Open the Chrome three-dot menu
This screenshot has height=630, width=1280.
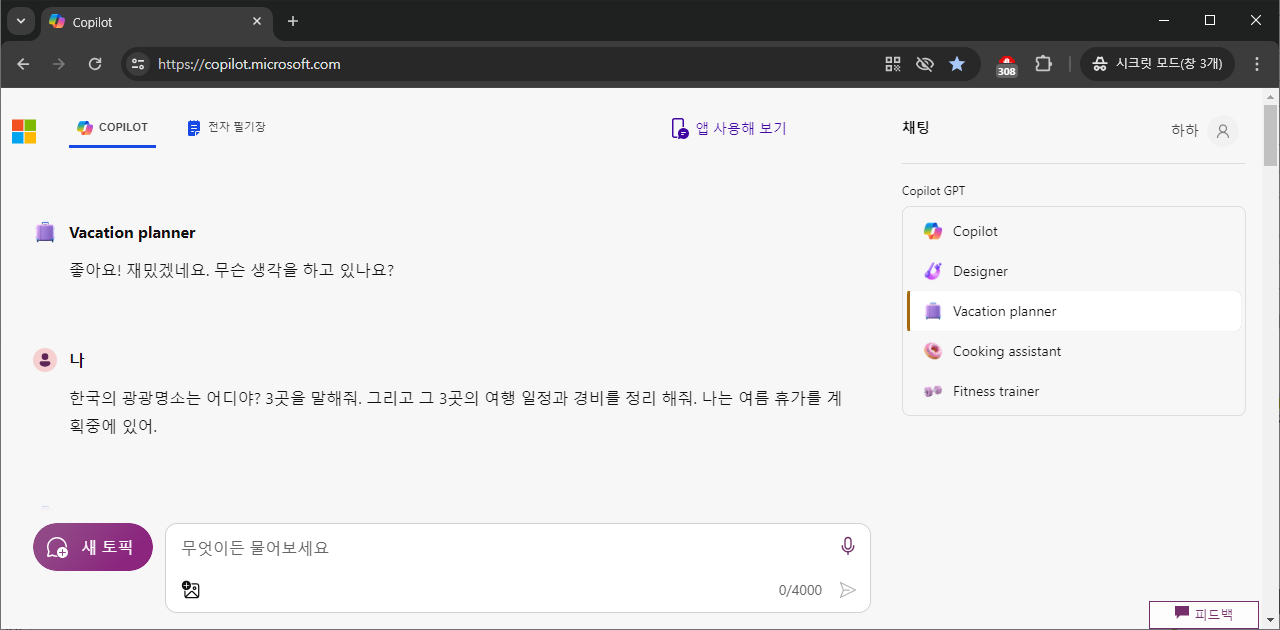coord(1256,64)
